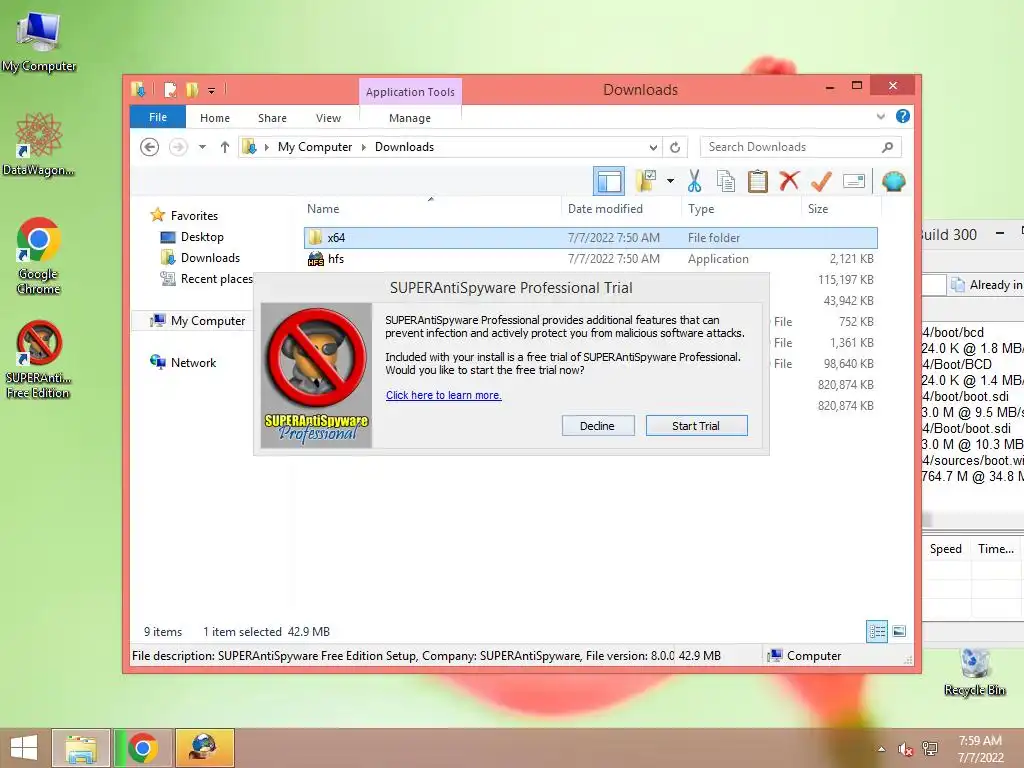Select My Computer in the navigation pane
The image size is (1024, 768).
208,321
